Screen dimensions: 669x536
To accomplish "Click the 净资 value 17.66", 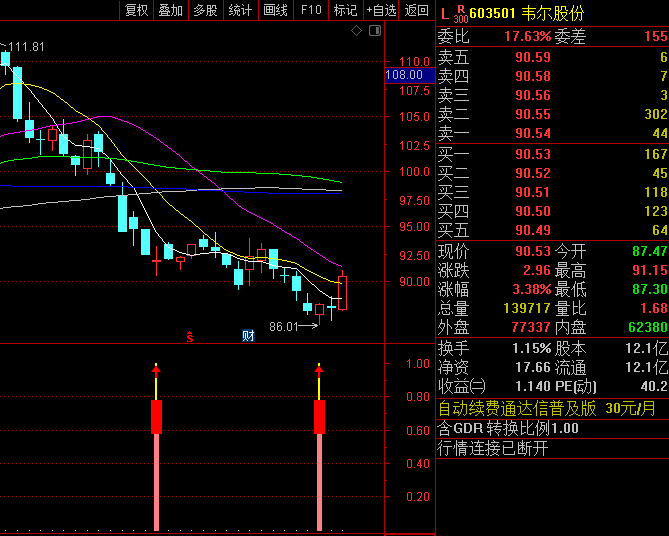I will 533,367.
